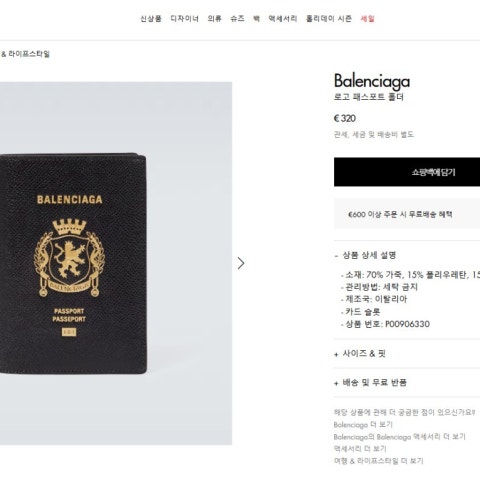Open the 슈즈 category
Screen dimensions: 480x480
(x=237, y=19)
